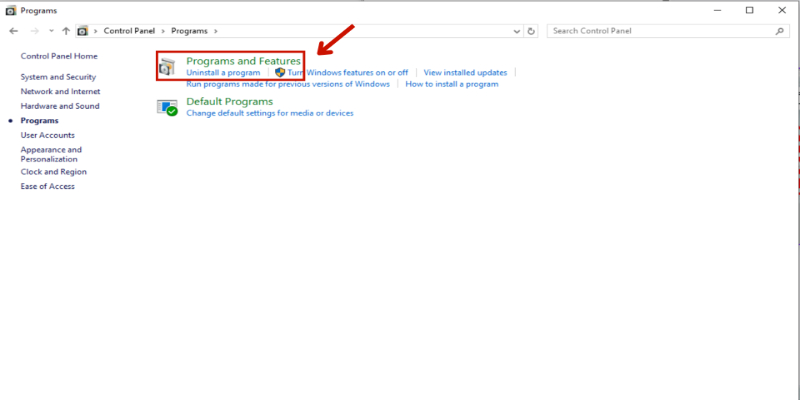
Task: Expand the address bar history dropdown
Action: click(516, 31)
